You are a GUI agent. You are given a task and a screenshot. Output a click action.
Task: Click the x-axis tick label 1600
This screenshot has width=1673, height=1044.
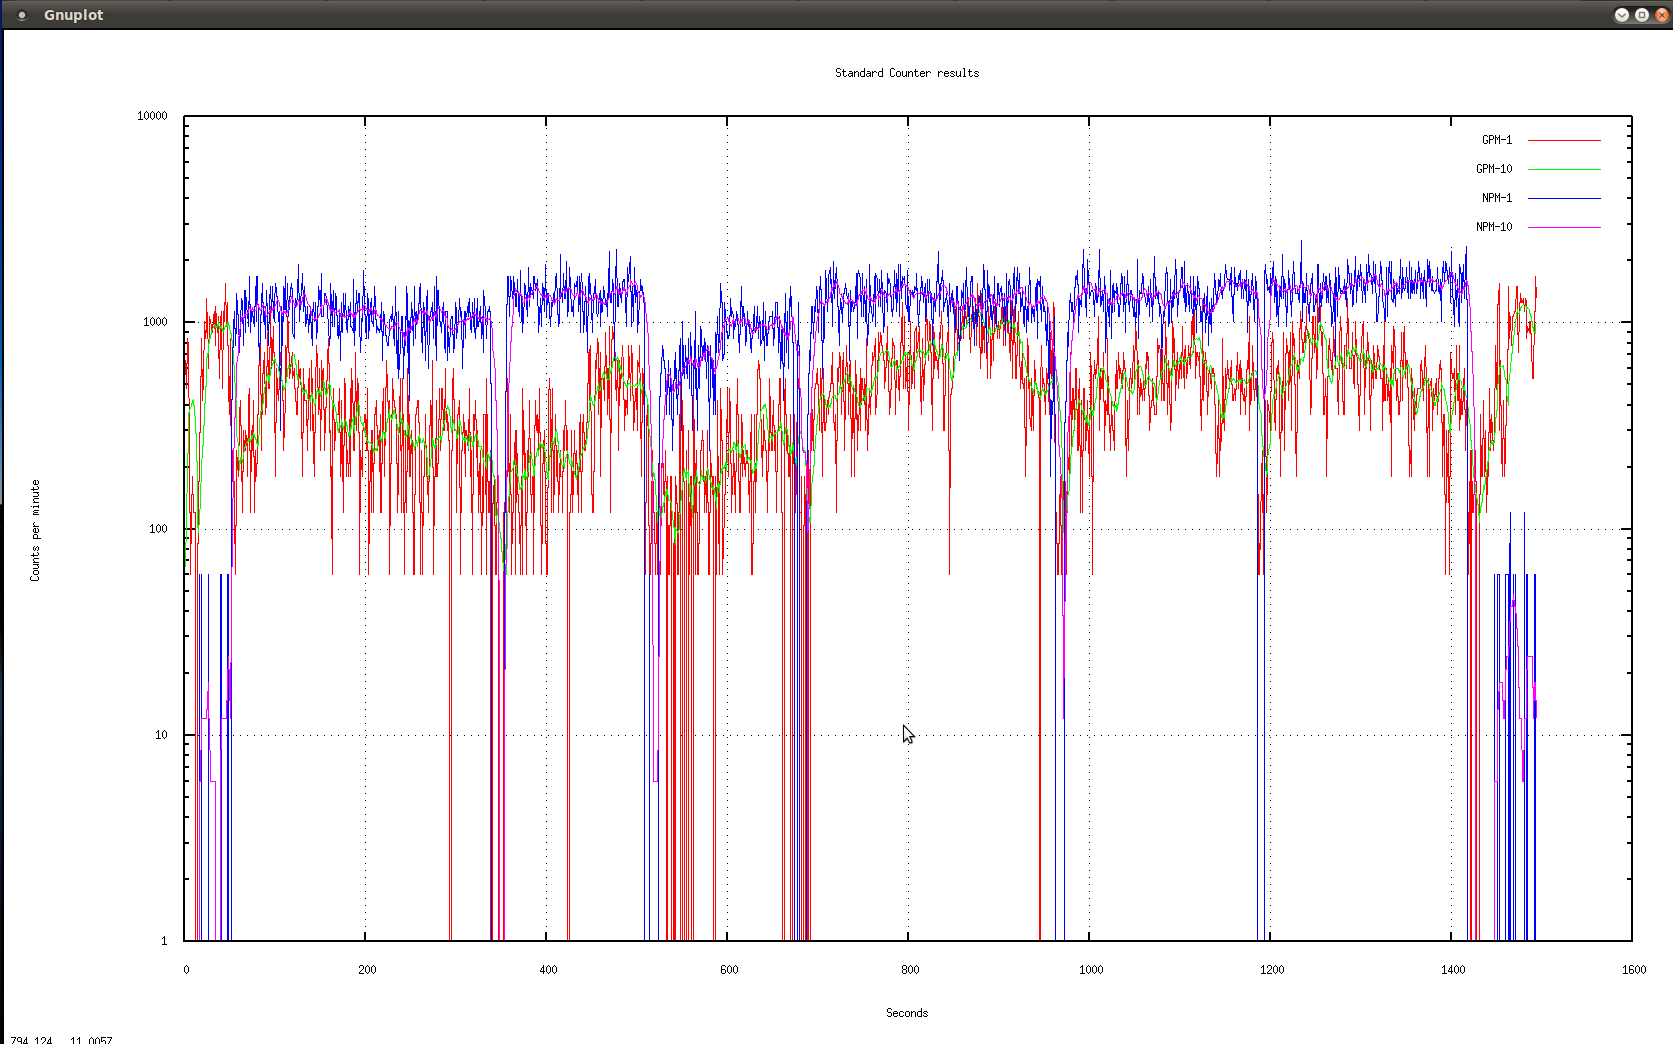[x=1634, y=970]
